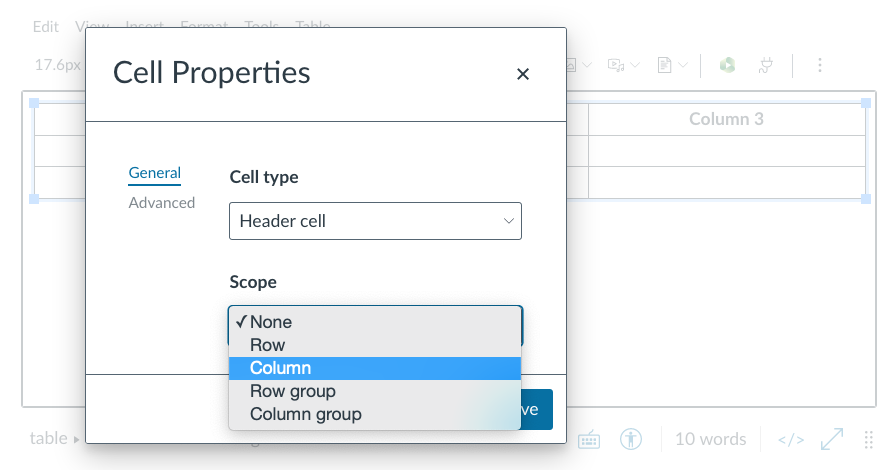Screen dimensions: 894x470
Task: Switch to the General tab
Action: pos(155,173)
